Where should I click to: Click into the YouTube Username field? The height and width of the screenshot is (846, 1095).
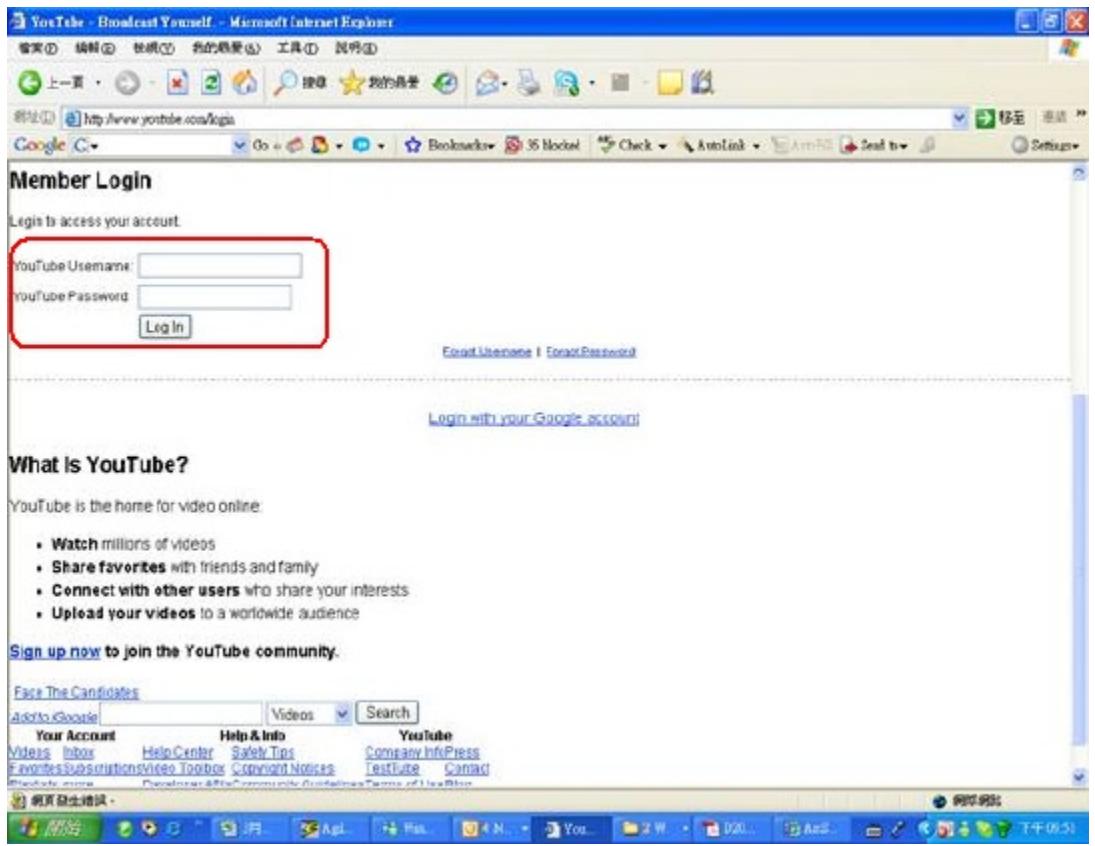click(x=220, y=265)
